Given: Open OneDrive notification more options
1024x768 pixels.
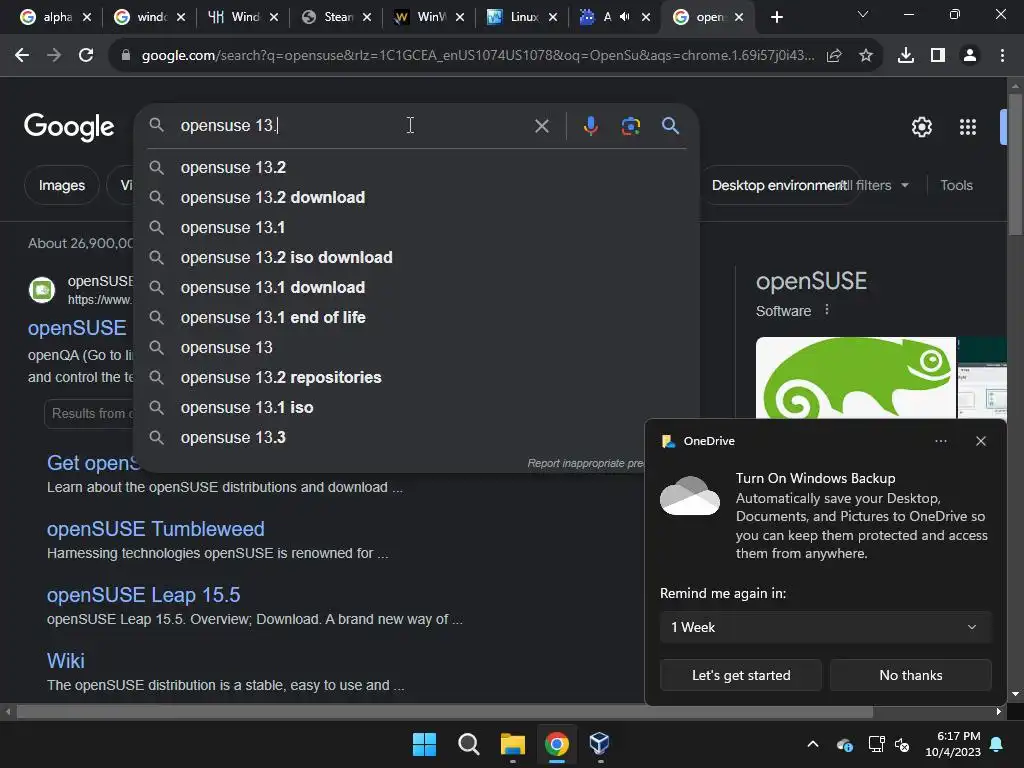Looking at the screenshot, I should 941,441.
